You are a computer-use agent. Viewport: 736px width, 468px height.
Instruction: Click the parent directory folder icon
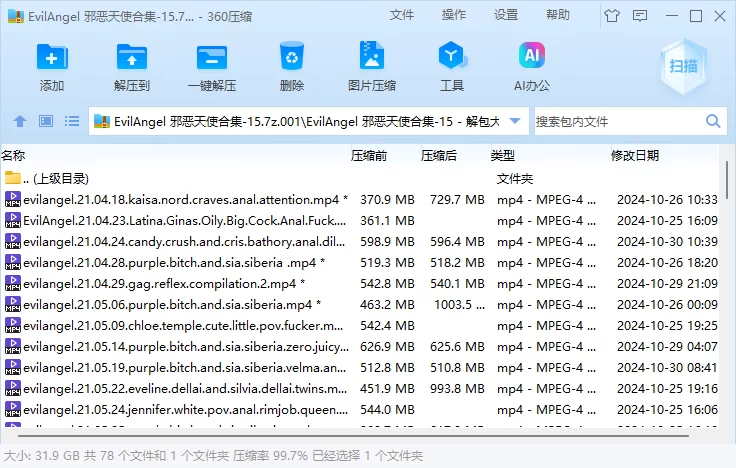pos(13,177)
